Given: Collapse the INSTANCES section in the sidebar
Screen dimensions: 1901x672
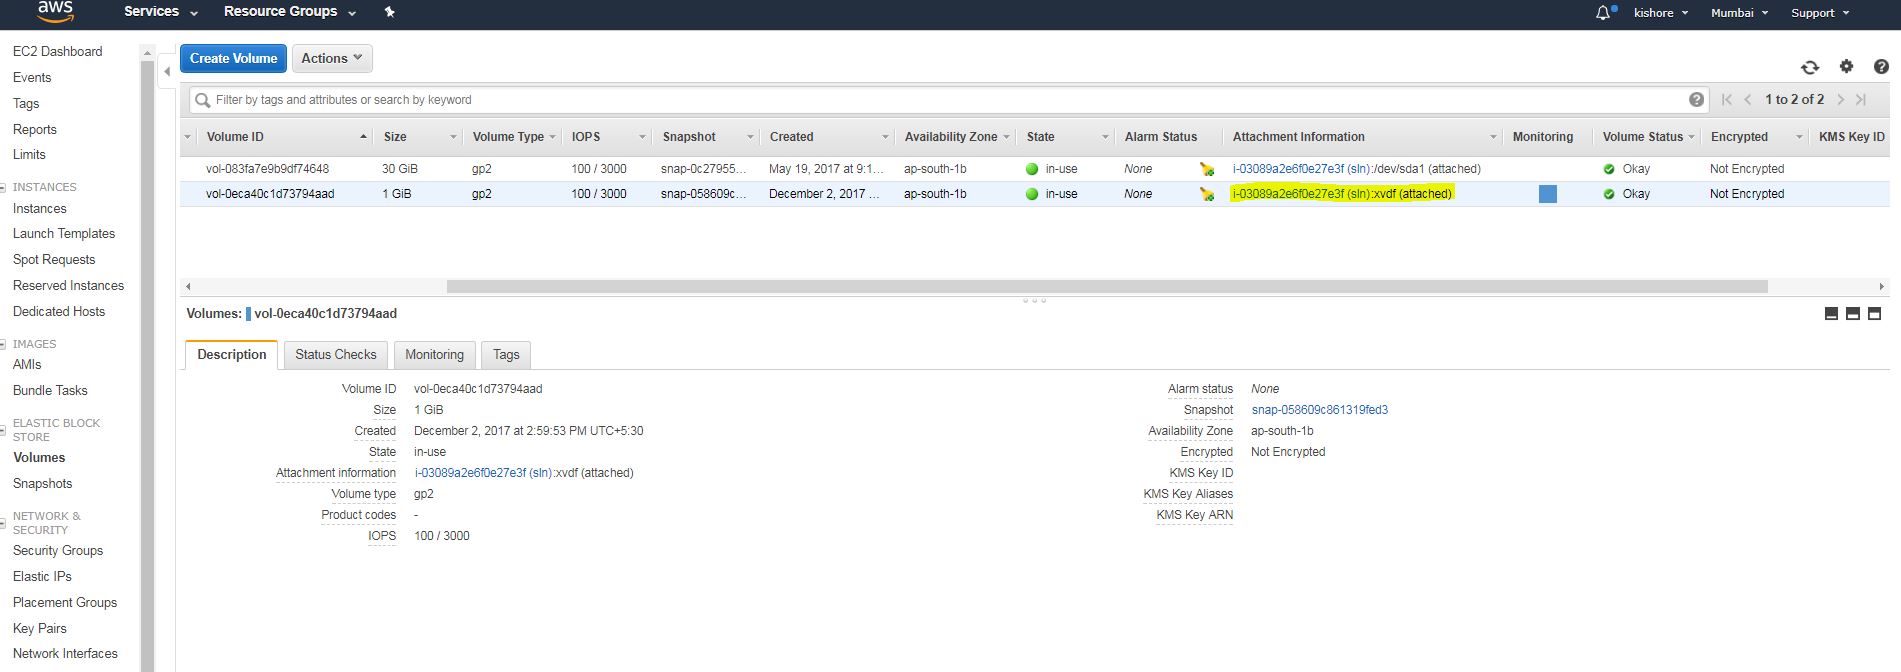Looking at the screenshot, I should tap(6, 187).
